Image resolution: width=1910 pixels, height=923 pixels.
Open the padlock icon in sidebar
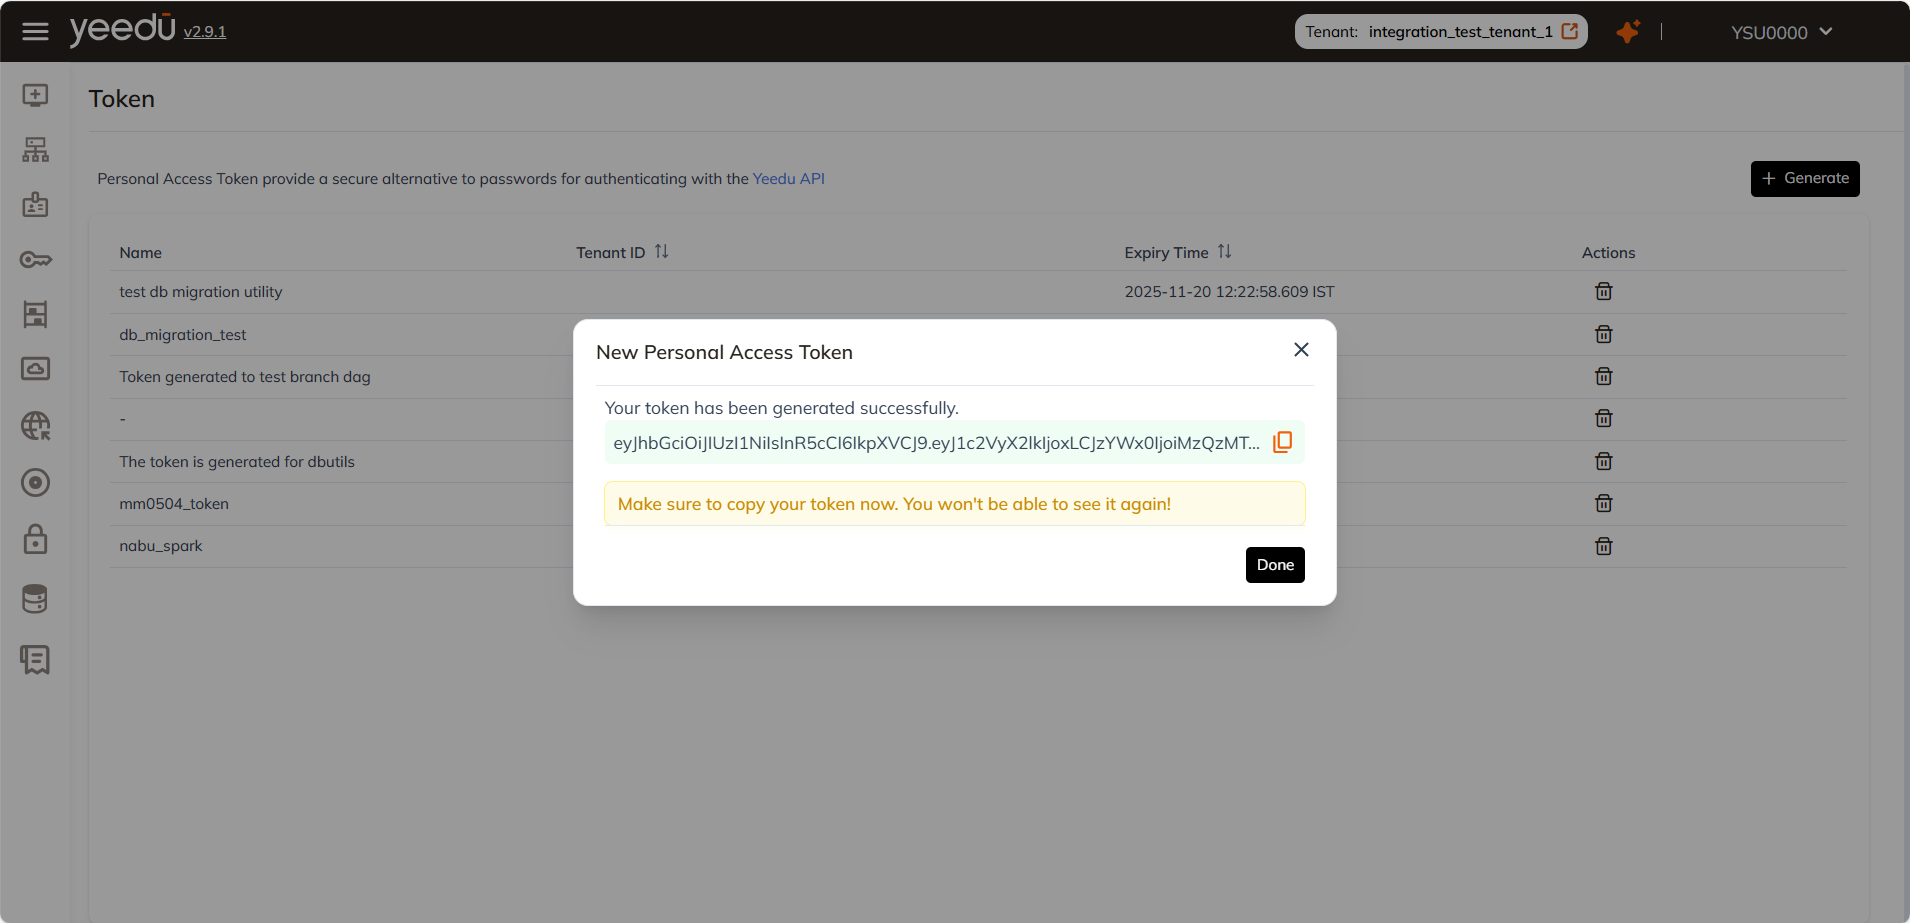35,540
